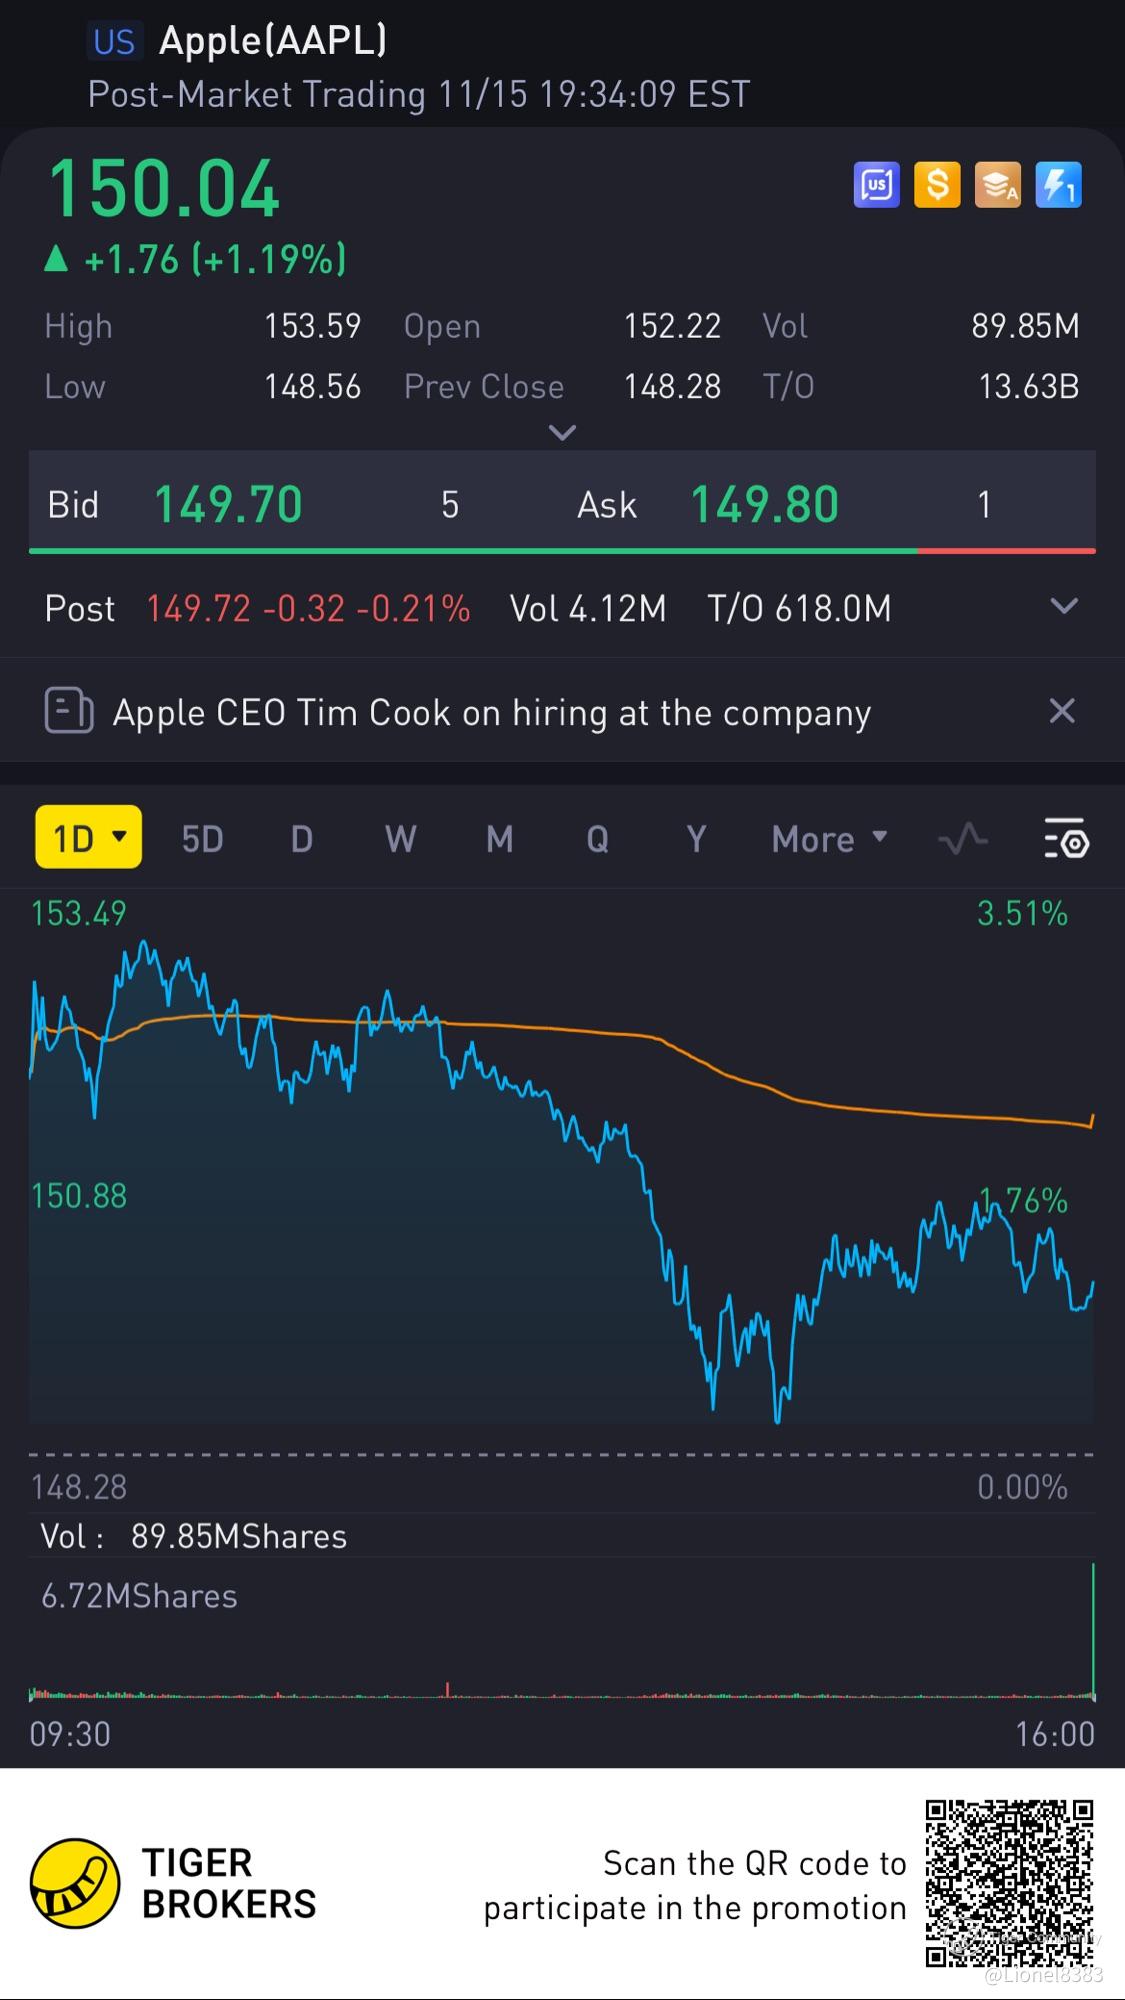Open chart indicator wave icon

pyautogui.click(x=963, y=838)
